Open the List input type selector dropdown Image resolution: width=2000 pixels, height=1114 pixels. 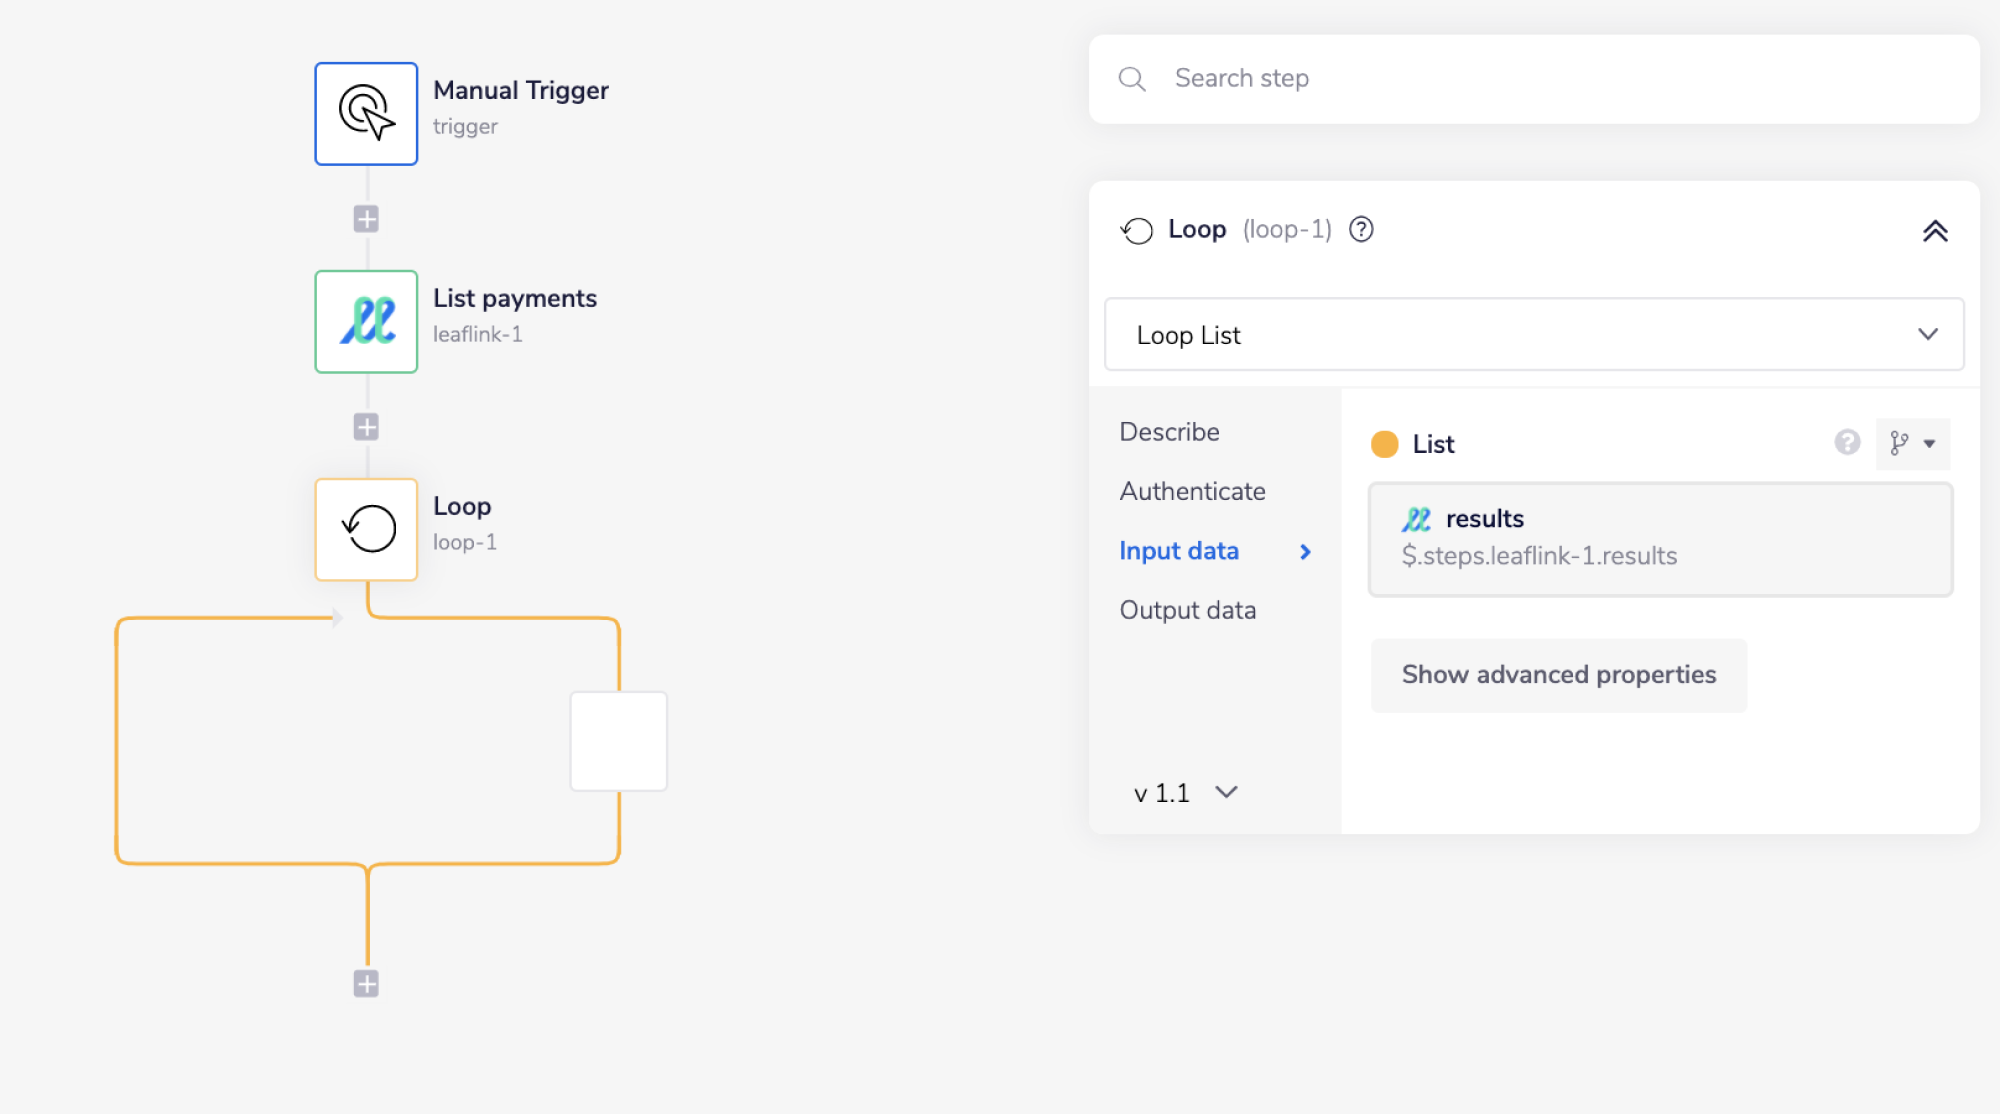(1912, 444)
